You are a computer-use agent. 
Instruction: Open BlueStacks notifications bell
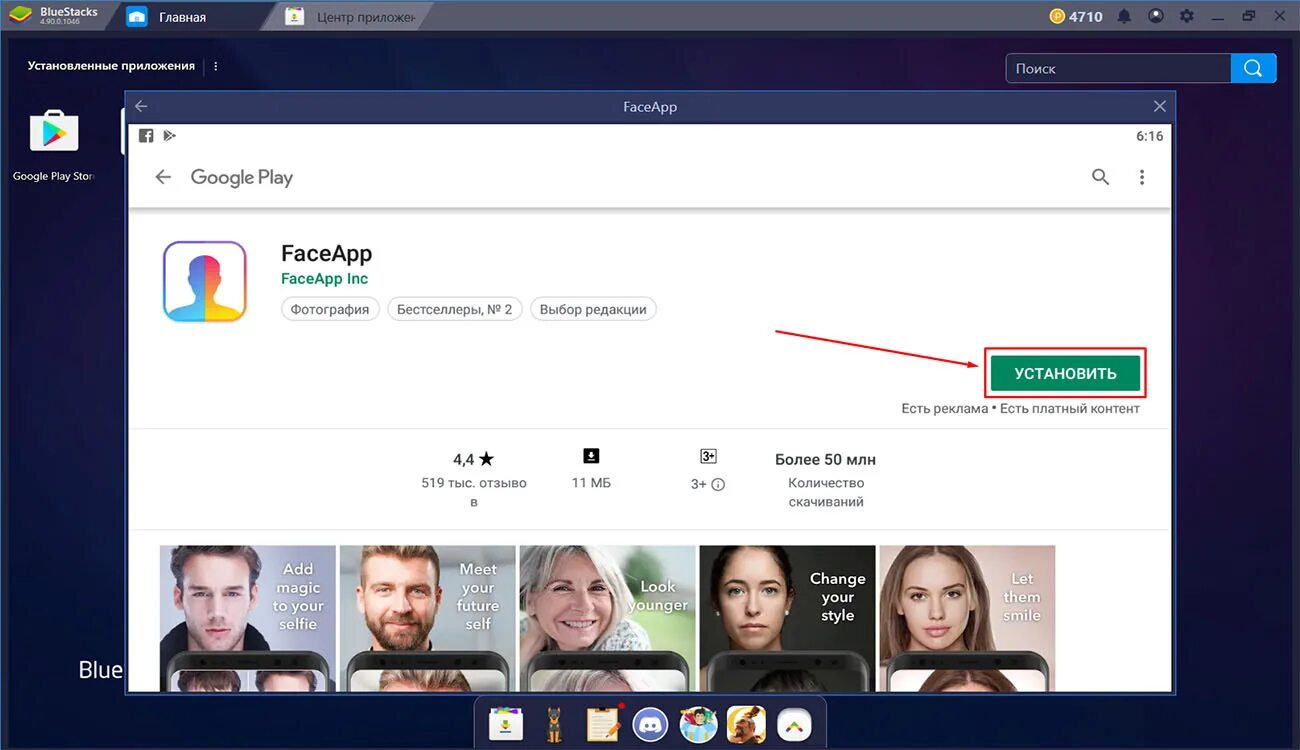point(1124,16)
